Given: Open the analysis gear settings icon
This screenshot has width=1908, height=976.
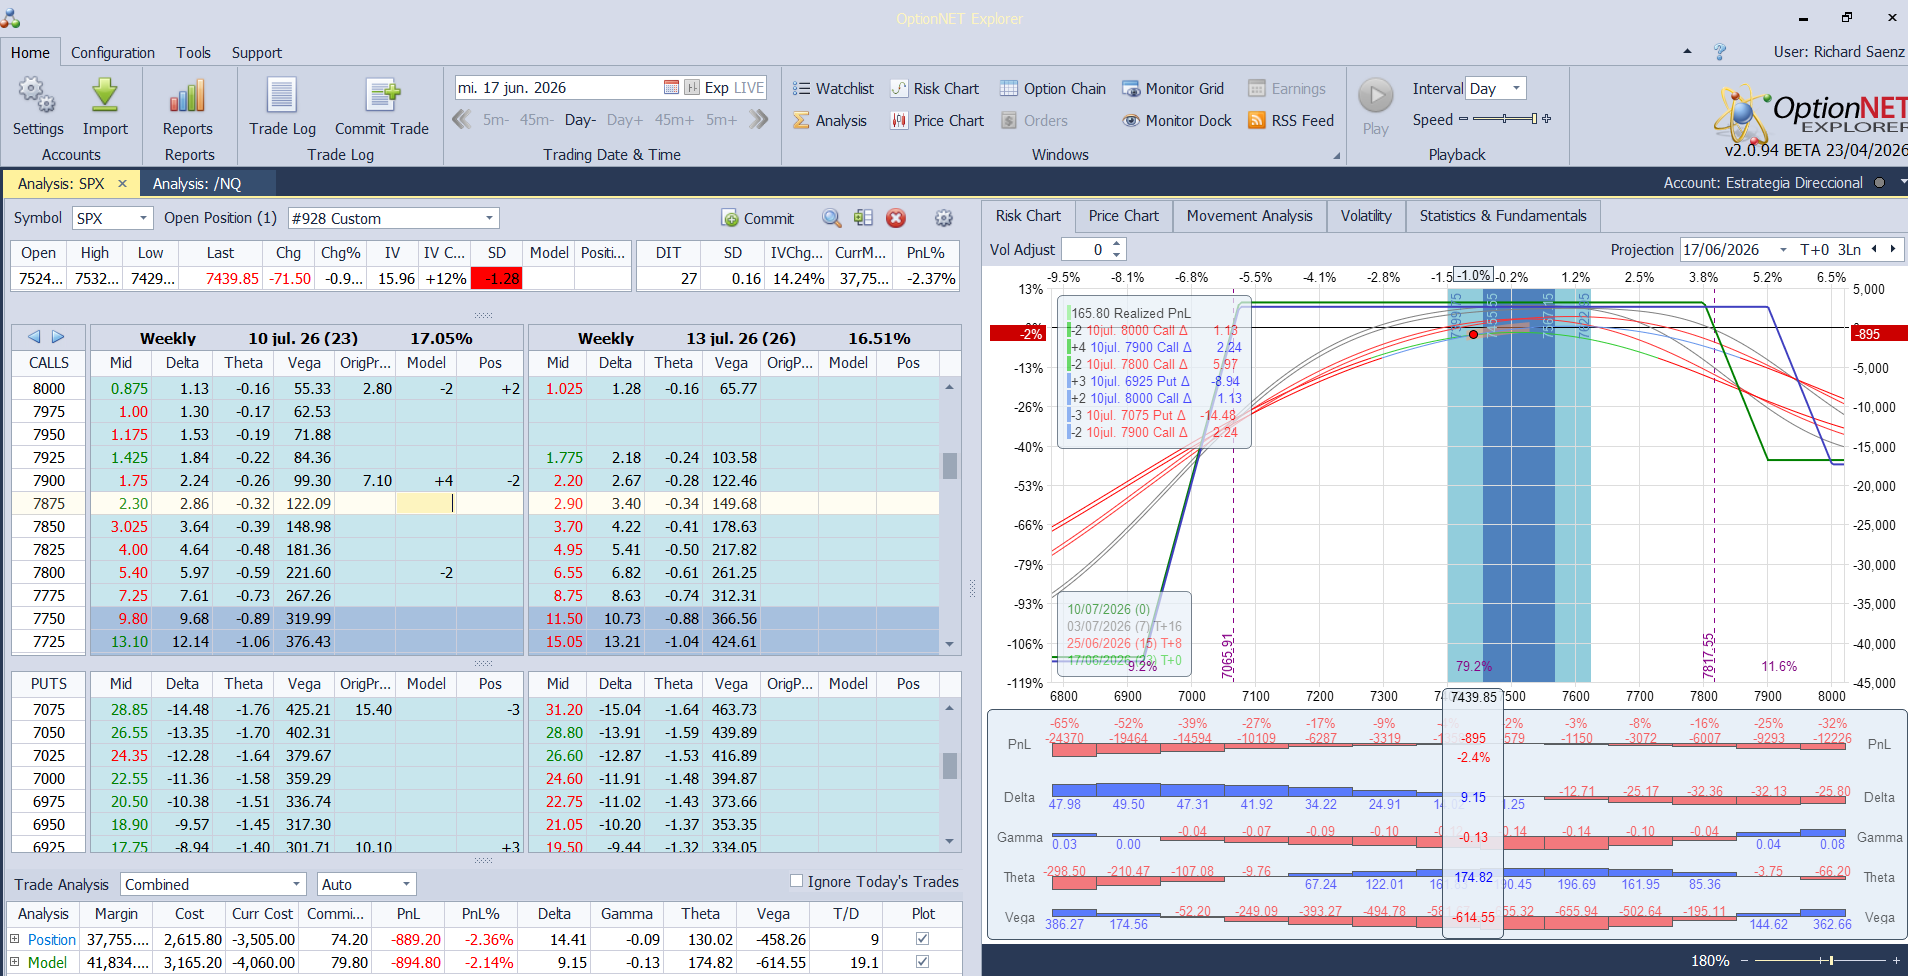Looking at the screenshot, I should click(x=943, y=218).
